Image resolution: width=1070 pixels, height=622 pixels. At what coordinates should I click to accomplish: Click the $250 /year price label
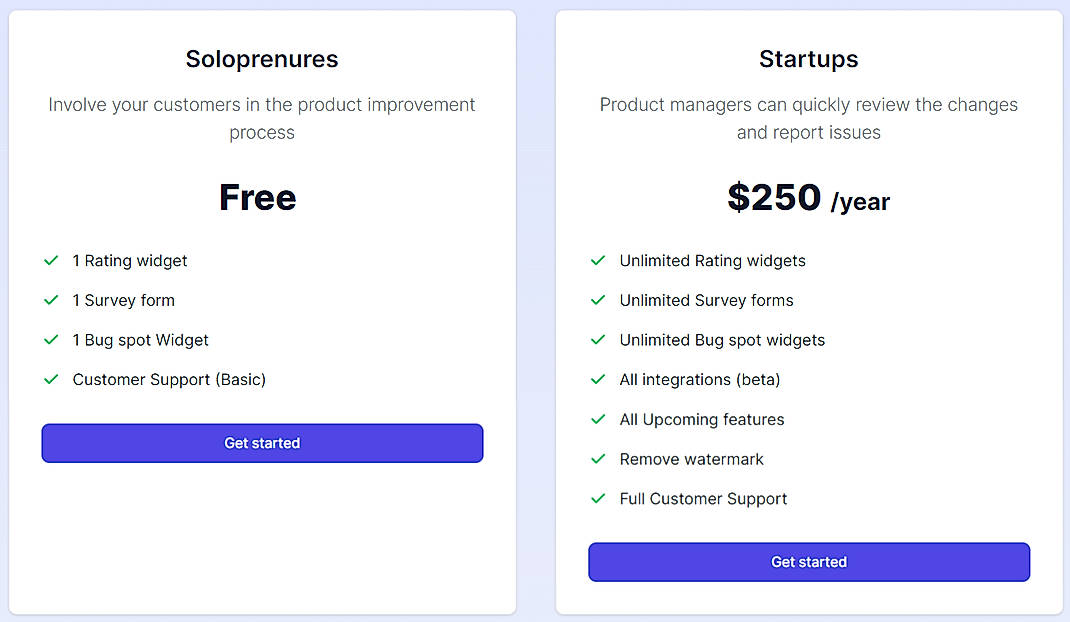click(808, 199)
